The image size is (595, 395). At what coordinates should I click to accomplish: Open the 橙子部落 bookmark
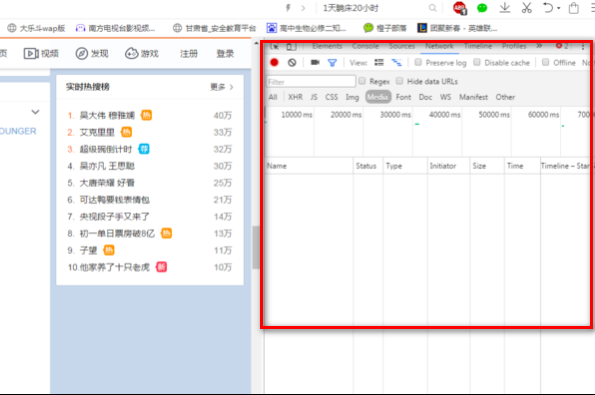tap(385, 28)
